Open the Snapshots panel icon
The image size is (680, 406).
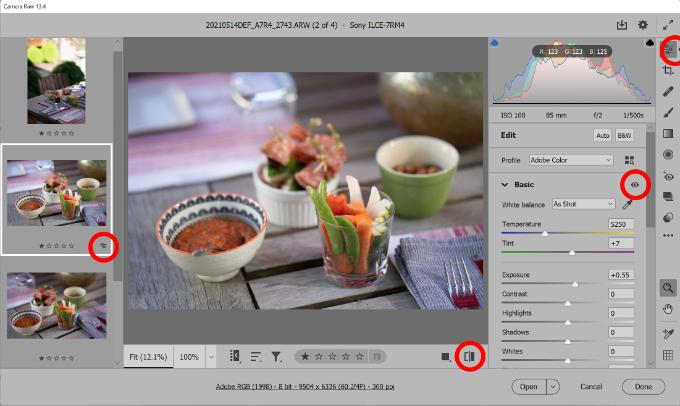tap(668, 196)
